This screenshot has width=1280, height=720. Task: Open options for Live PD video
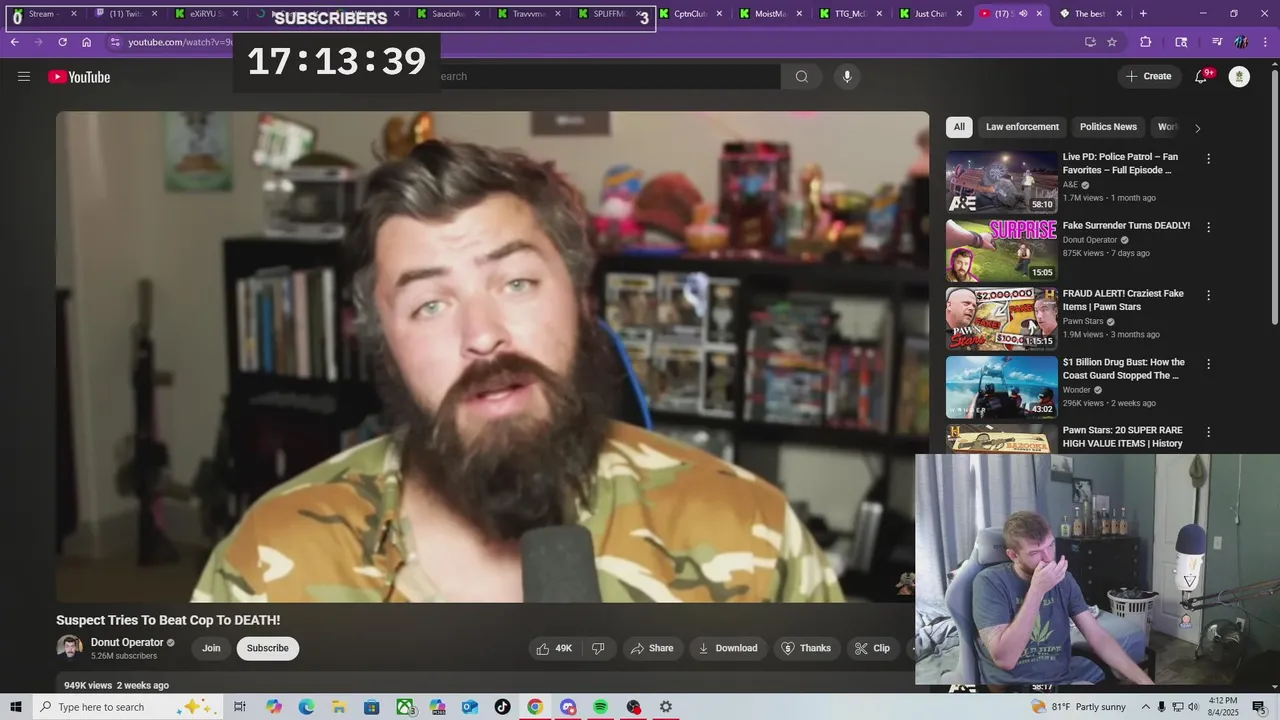point(1208,159)
